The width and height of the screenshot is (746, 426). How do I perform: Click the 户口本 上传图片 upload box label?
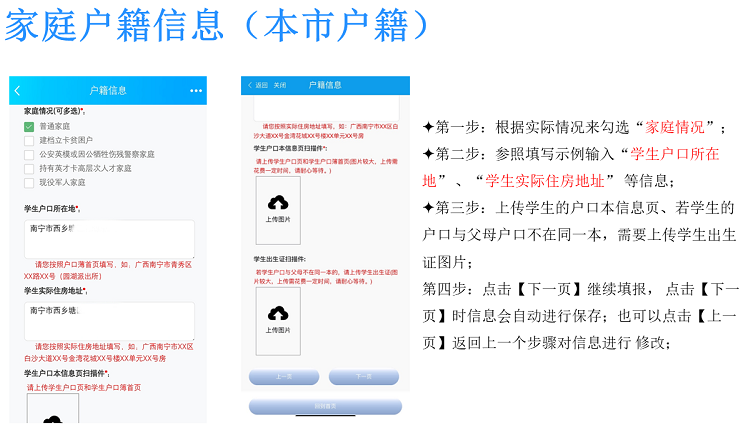tap(278, 219)
